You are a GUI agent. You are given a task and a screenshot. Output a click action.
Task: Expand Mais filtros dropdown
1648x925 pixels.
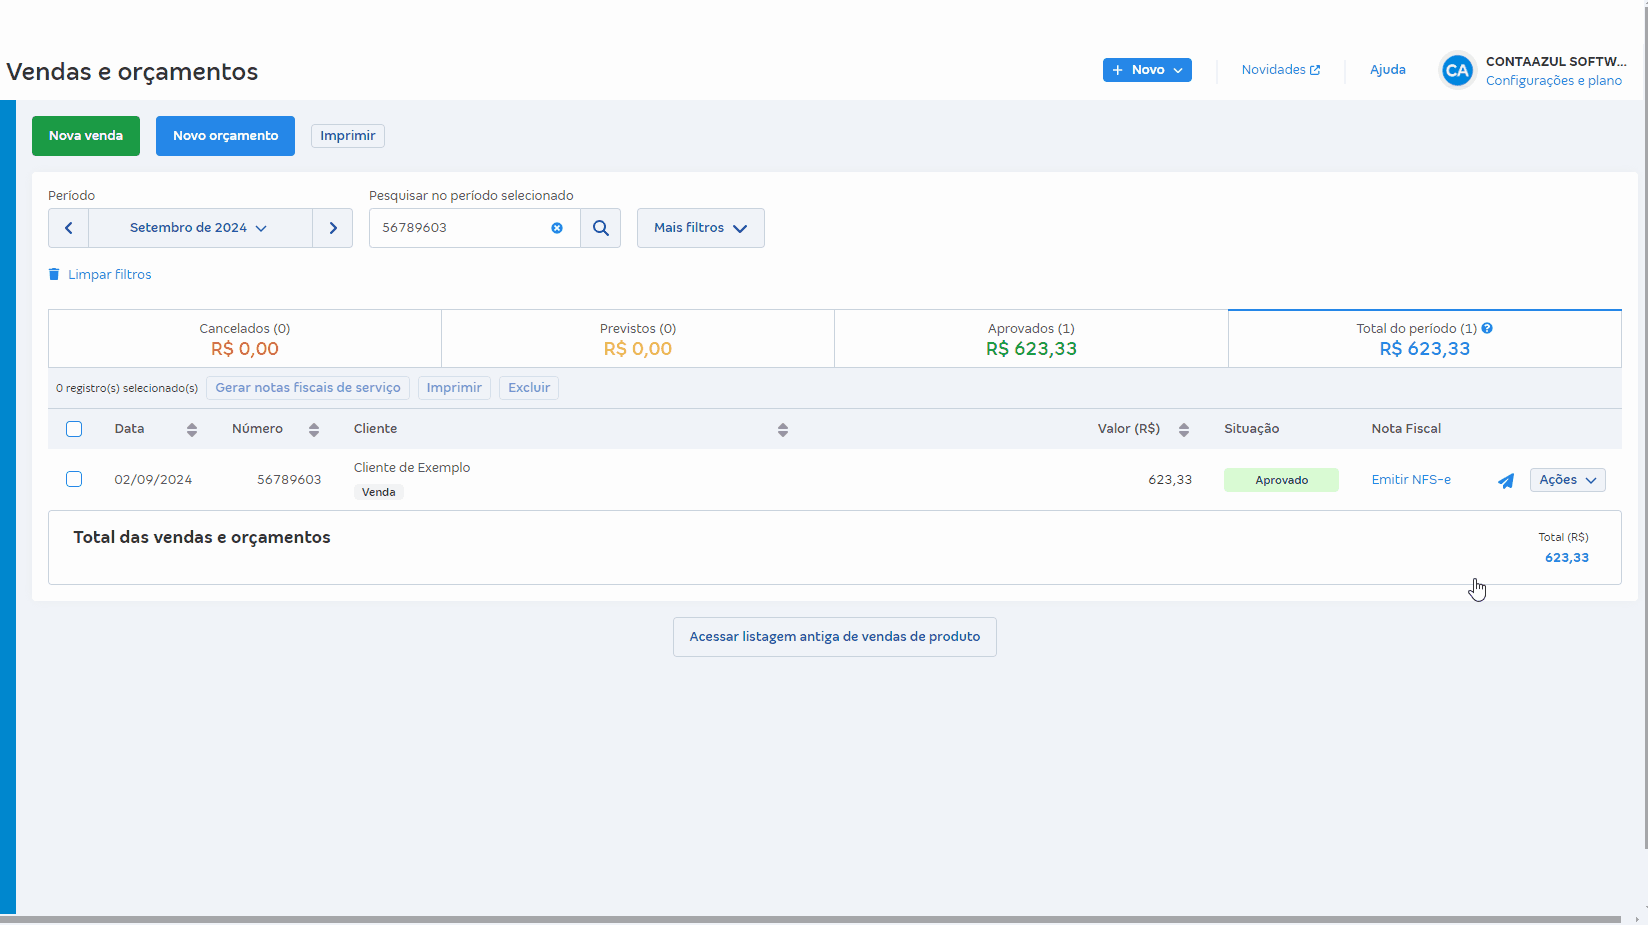[x=701, y=228]
